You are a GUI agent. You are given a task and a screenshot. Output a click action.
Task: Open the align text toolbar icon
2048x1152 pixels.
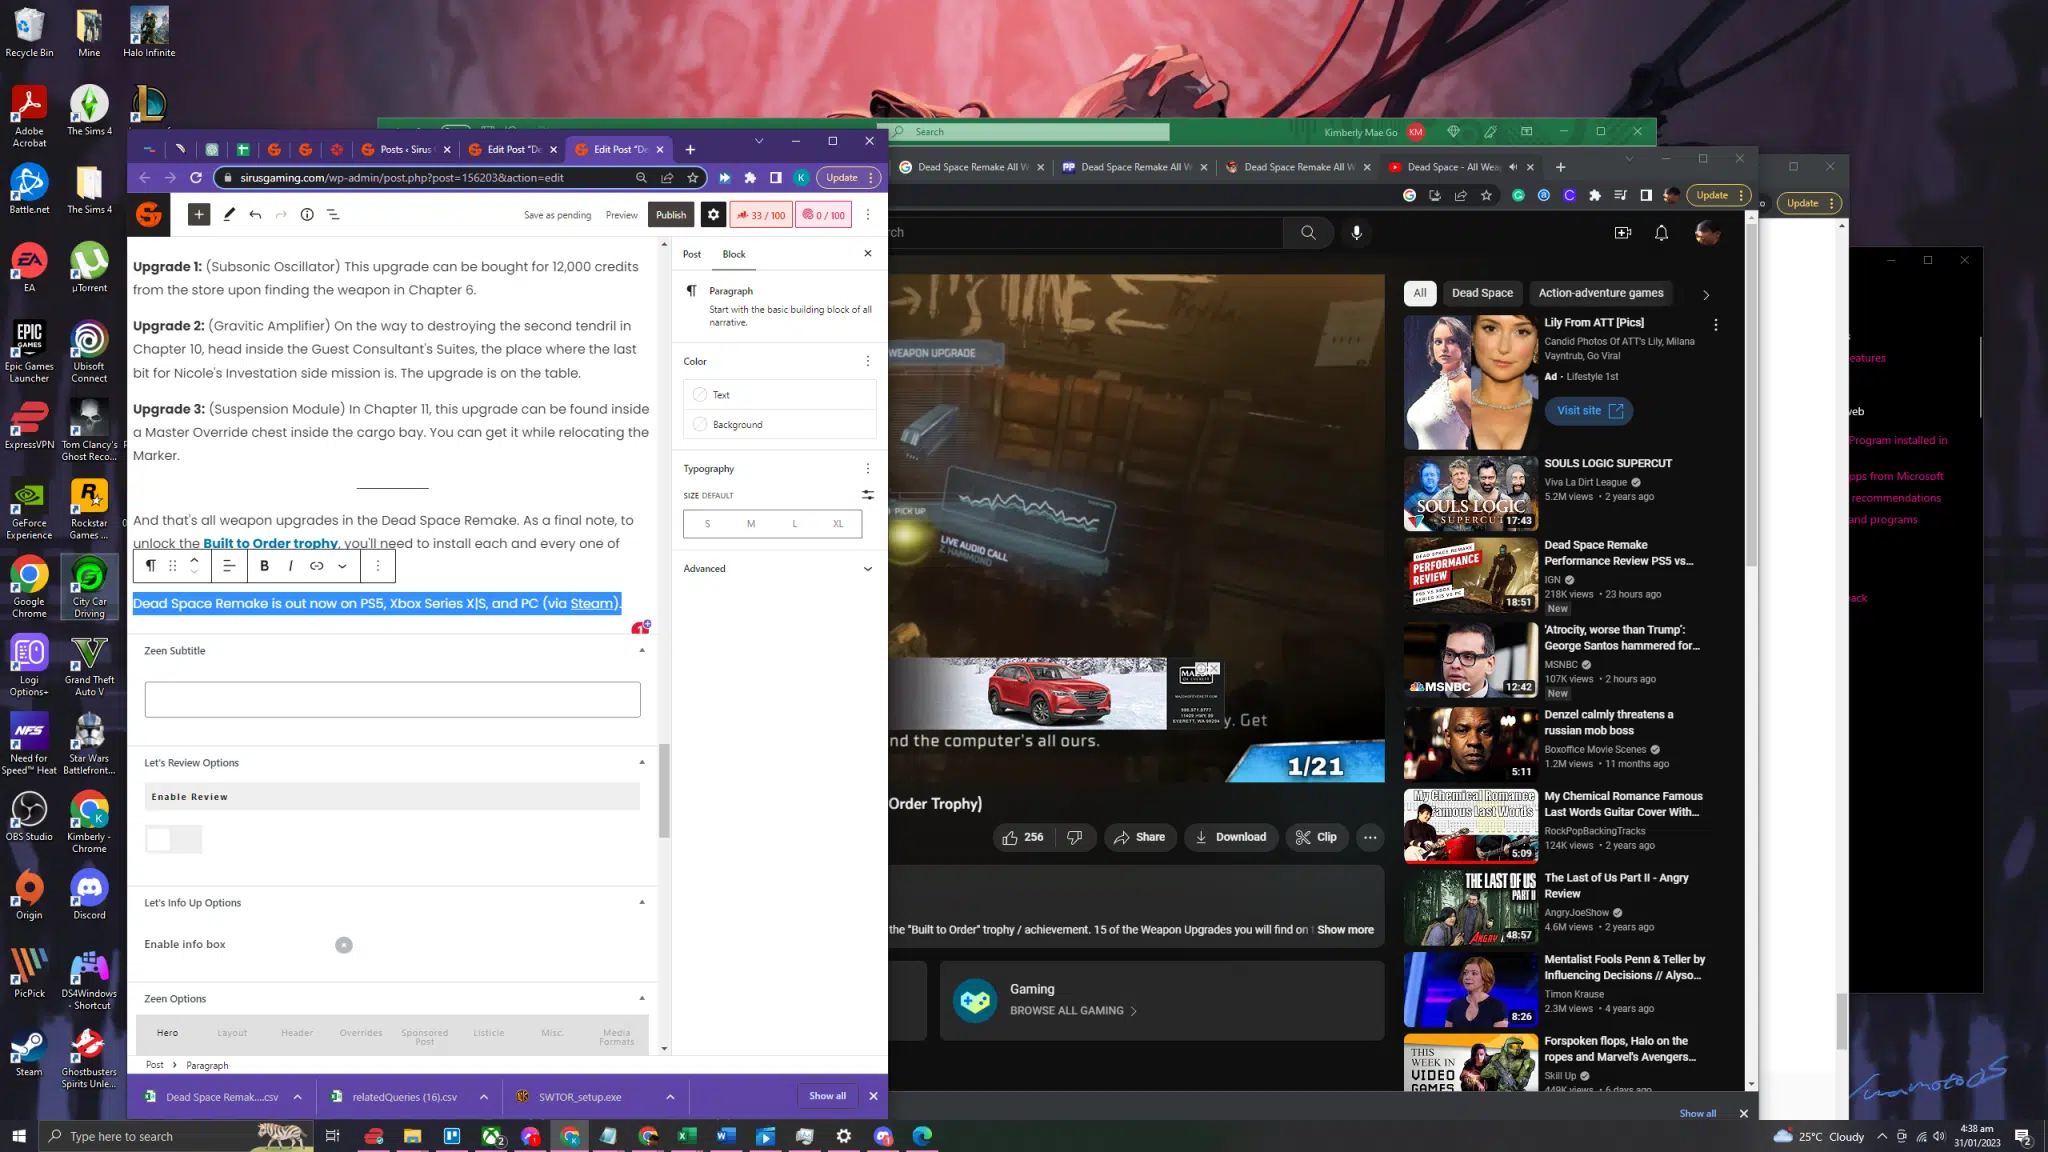[229, 566]
